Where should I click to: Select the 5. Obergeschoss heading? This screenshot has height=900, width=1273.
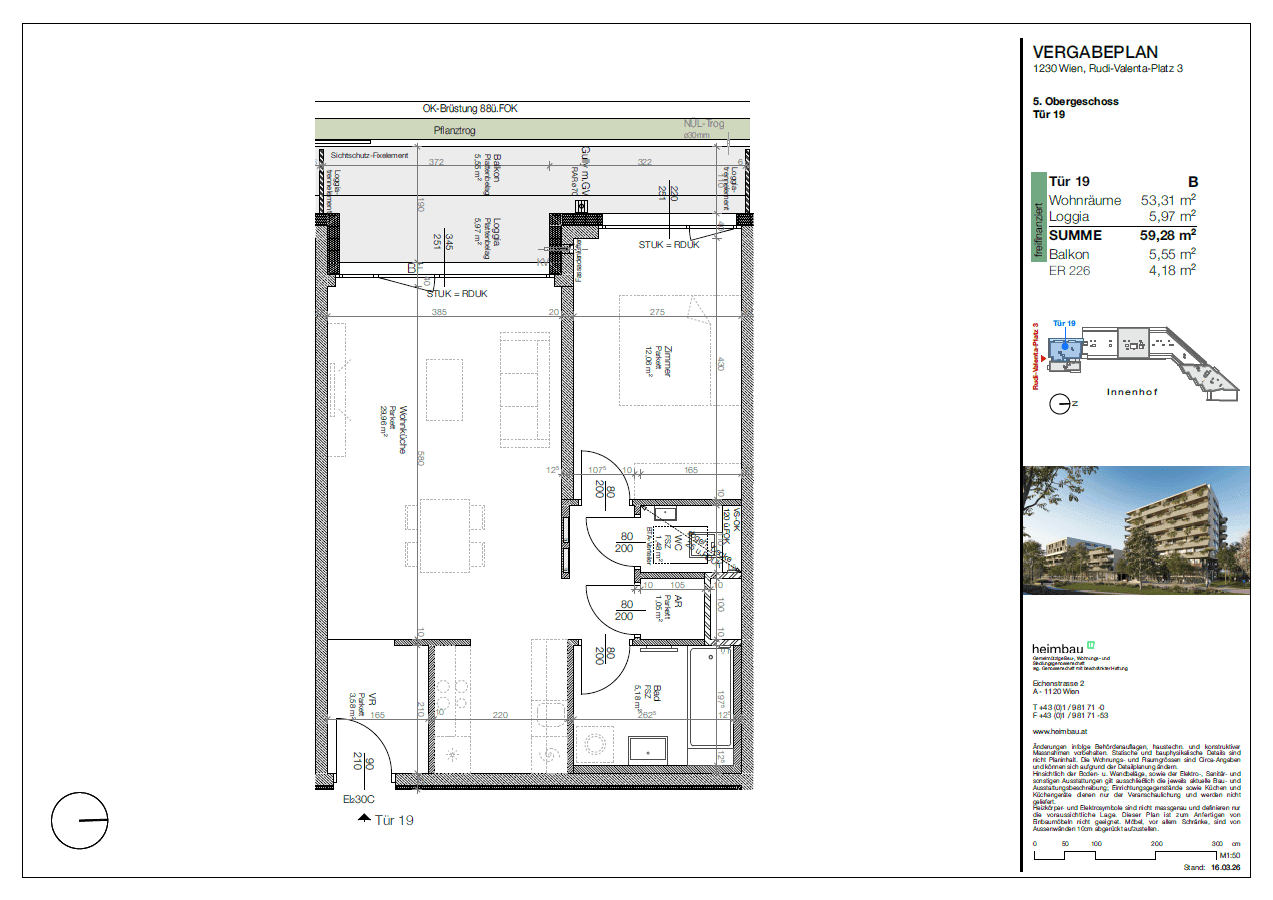(1076, 101)
